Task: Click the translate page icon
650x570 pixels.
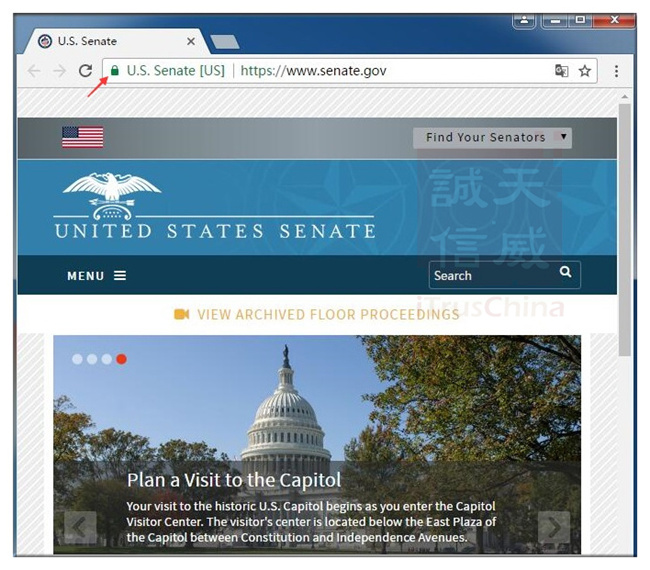Action: pos(562,71)
